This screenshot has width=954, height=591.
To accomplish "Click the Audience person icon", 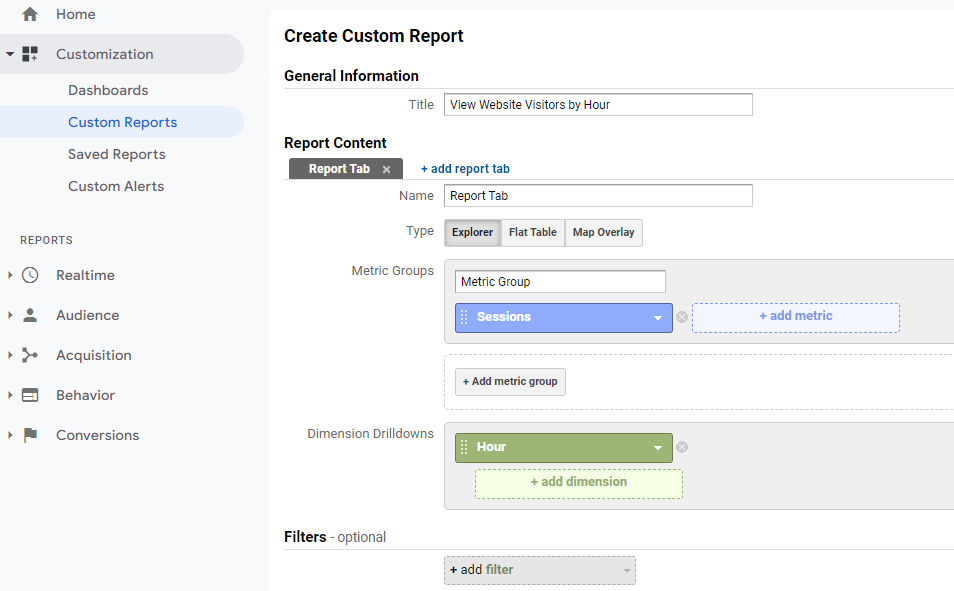I will 30,315.
